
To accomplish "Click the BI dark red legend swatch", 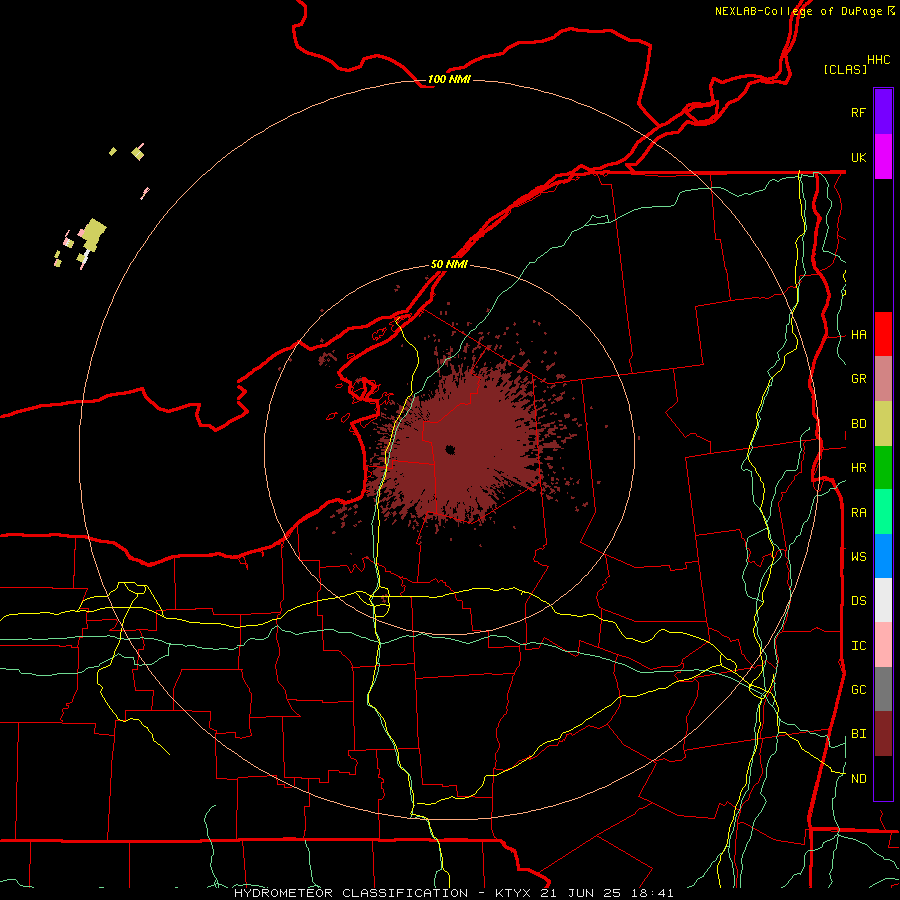I will (x=883, y=734).
